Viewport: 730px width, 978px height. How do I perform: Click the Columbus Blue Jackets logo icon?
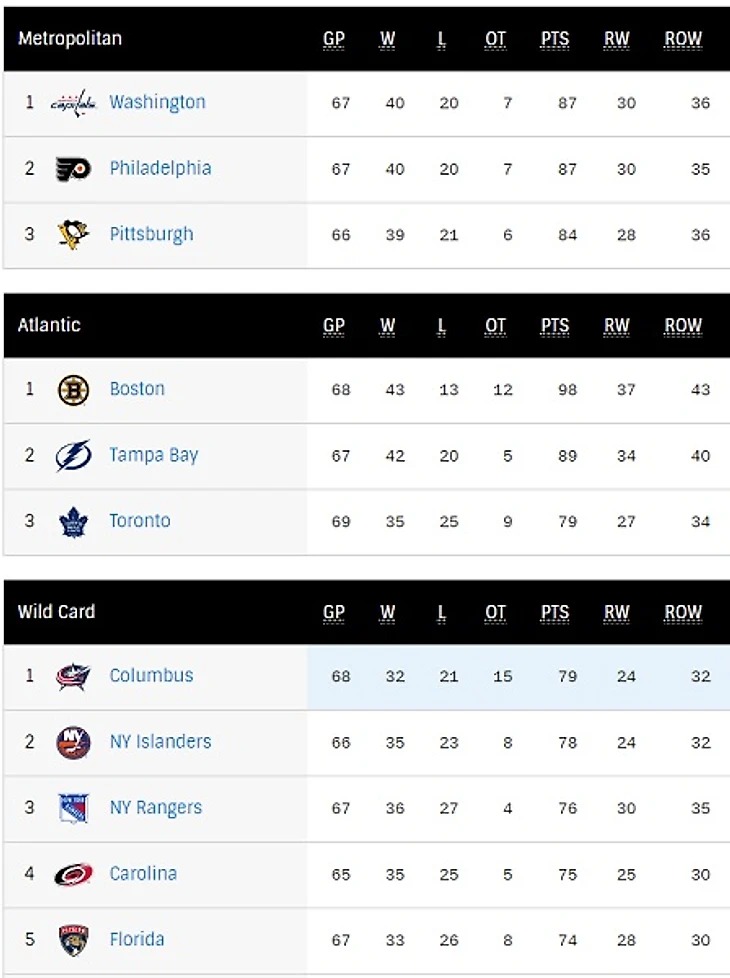click(x=73, y=676)
